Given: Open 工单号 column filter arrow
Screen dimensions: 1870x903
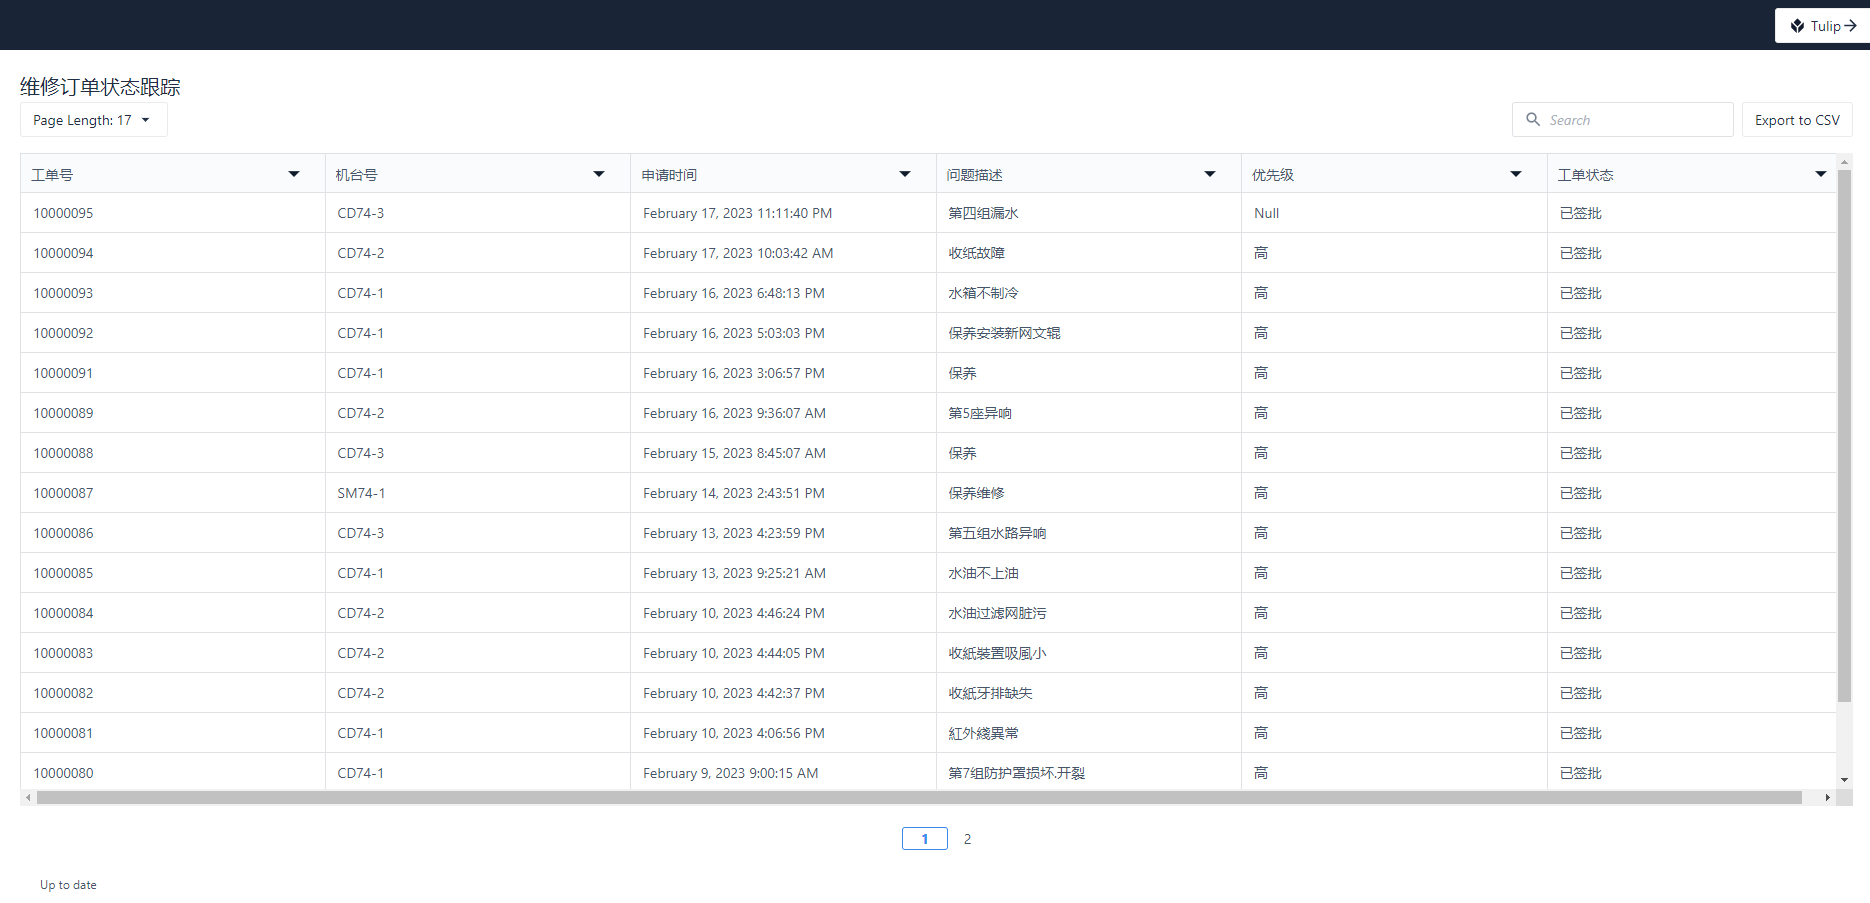Looking at the screenshot, I should 294,174.
